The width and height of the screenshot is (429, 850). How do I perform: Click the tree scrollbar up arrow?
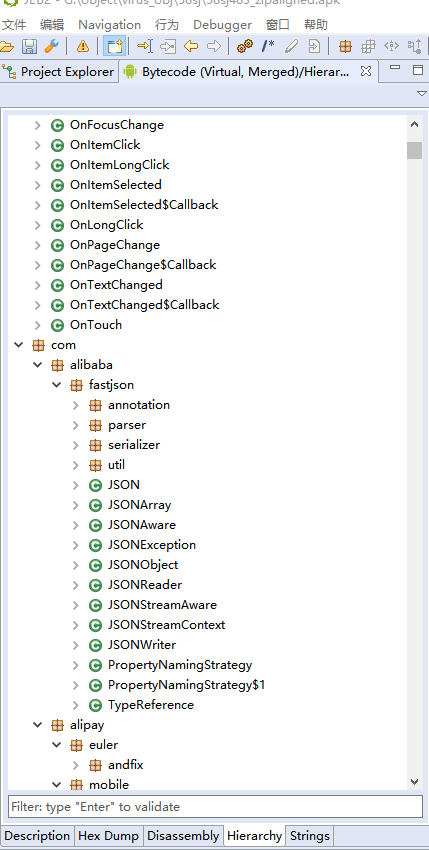click(414, 124)
